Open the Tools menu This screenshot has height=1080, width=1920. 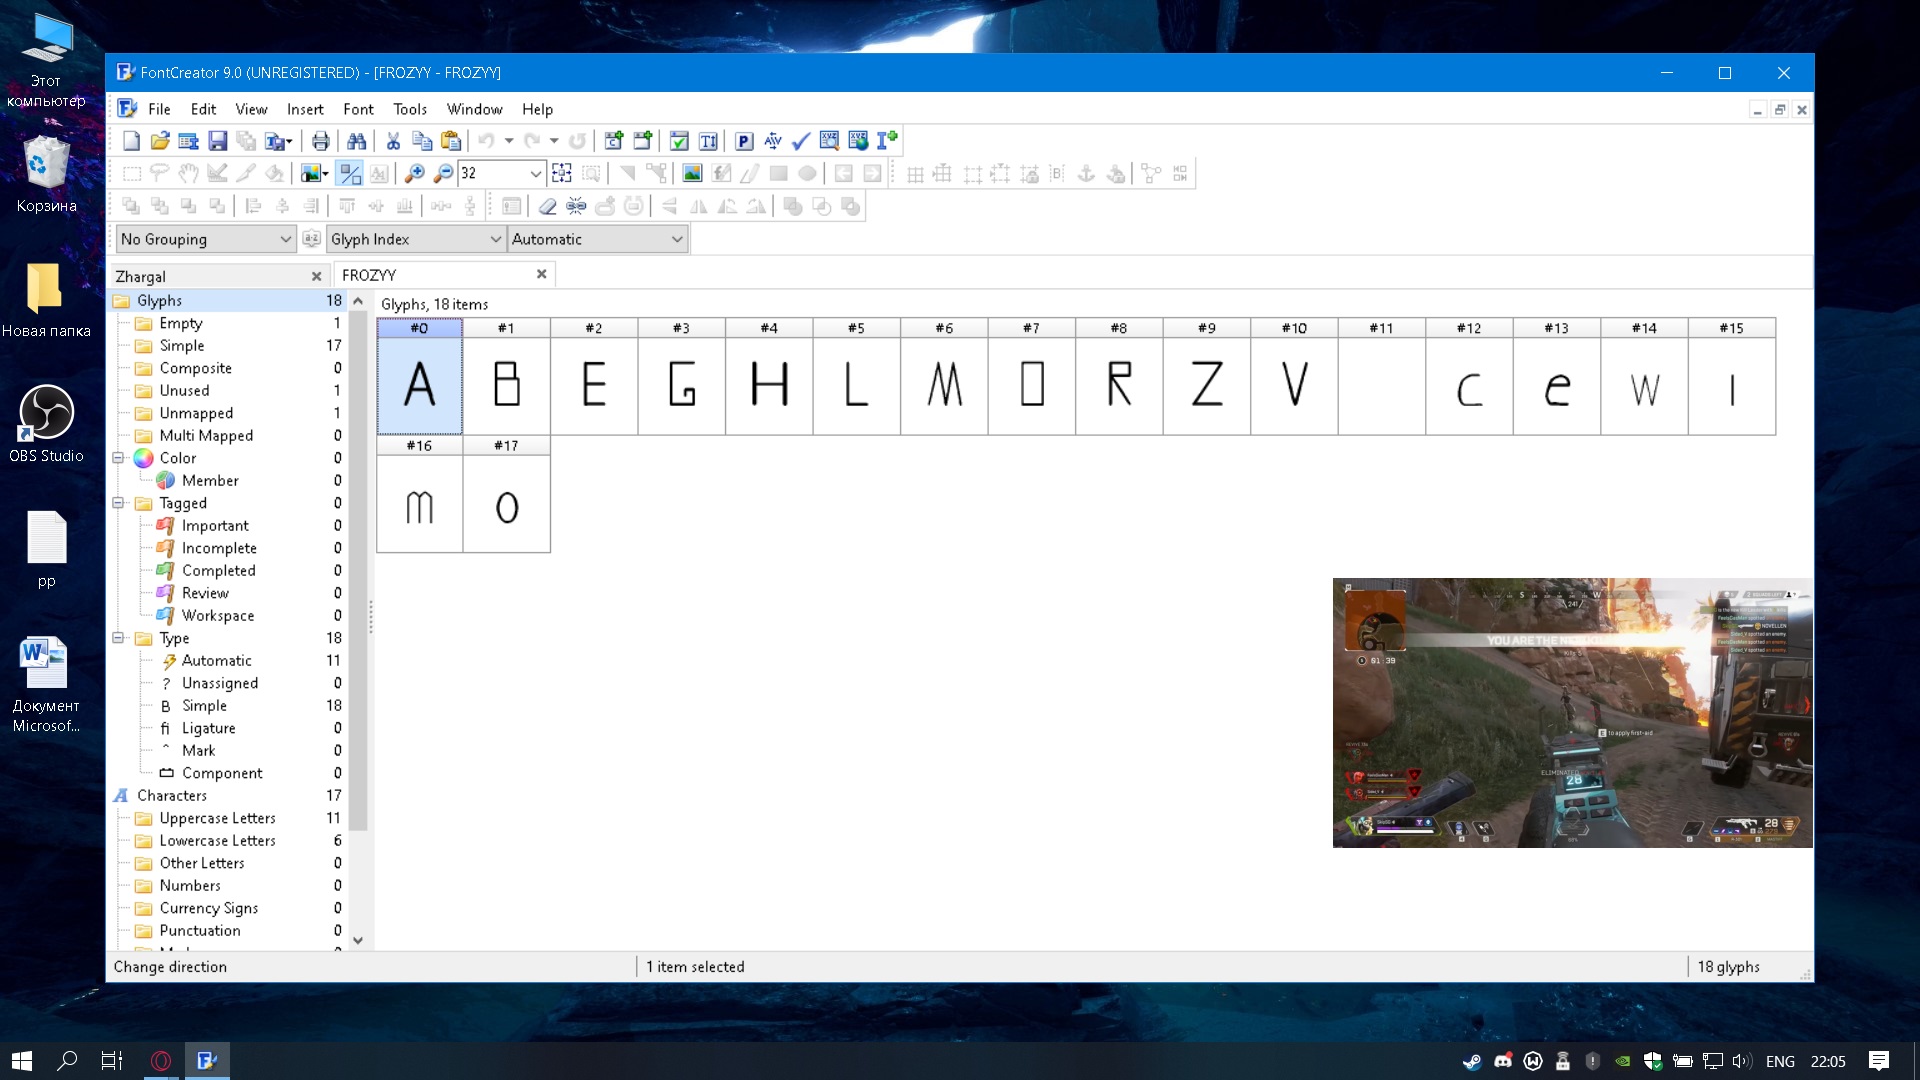410,109
